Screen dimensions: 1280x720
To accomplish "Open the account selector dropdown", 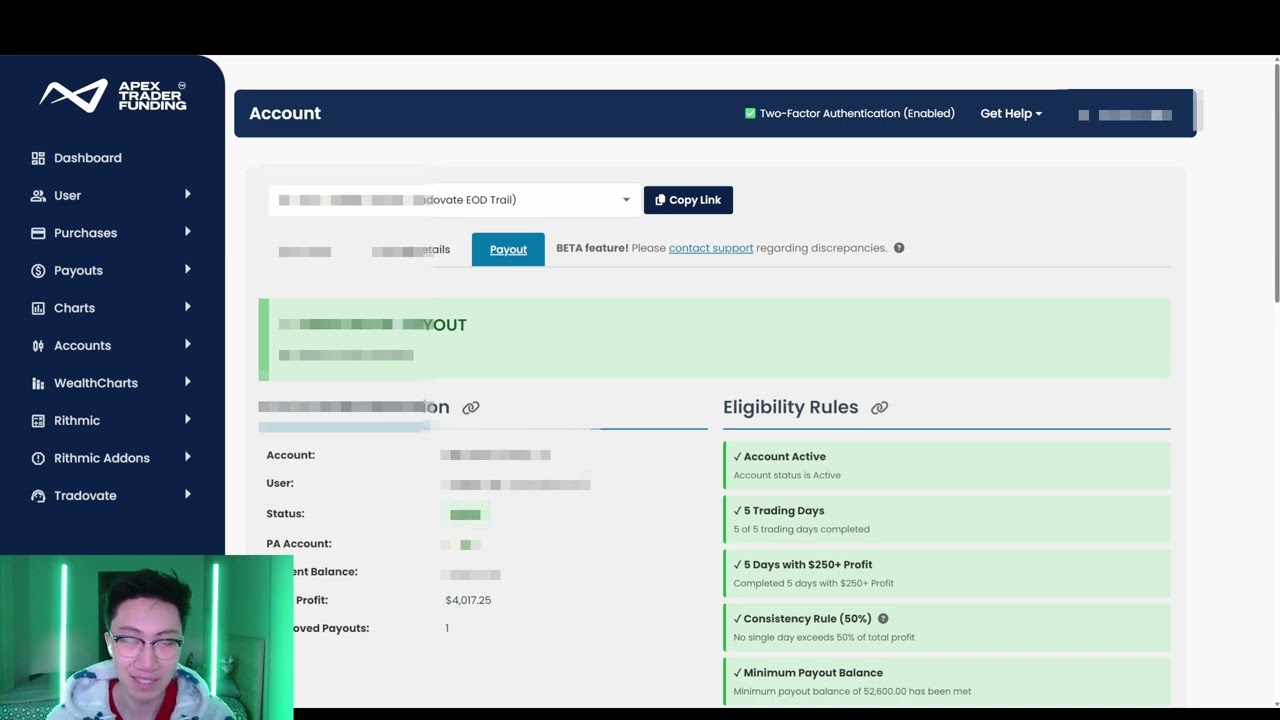I will click(454, 200).
